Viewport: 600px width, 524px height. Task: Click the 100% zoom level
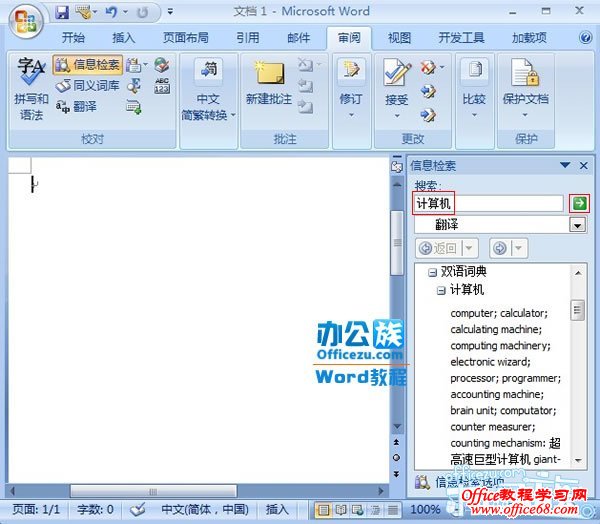point(425,509)
